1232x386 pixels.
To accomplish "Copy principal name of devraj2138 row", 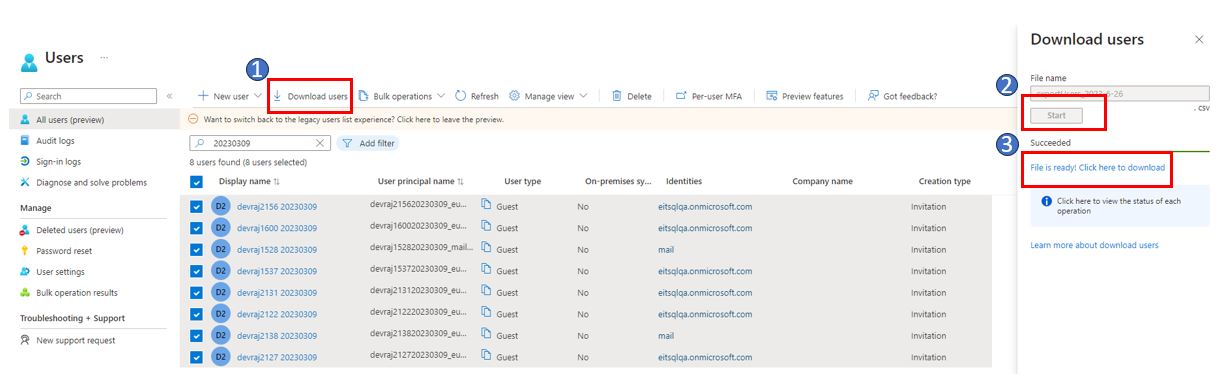I will (x=487, y=334).
